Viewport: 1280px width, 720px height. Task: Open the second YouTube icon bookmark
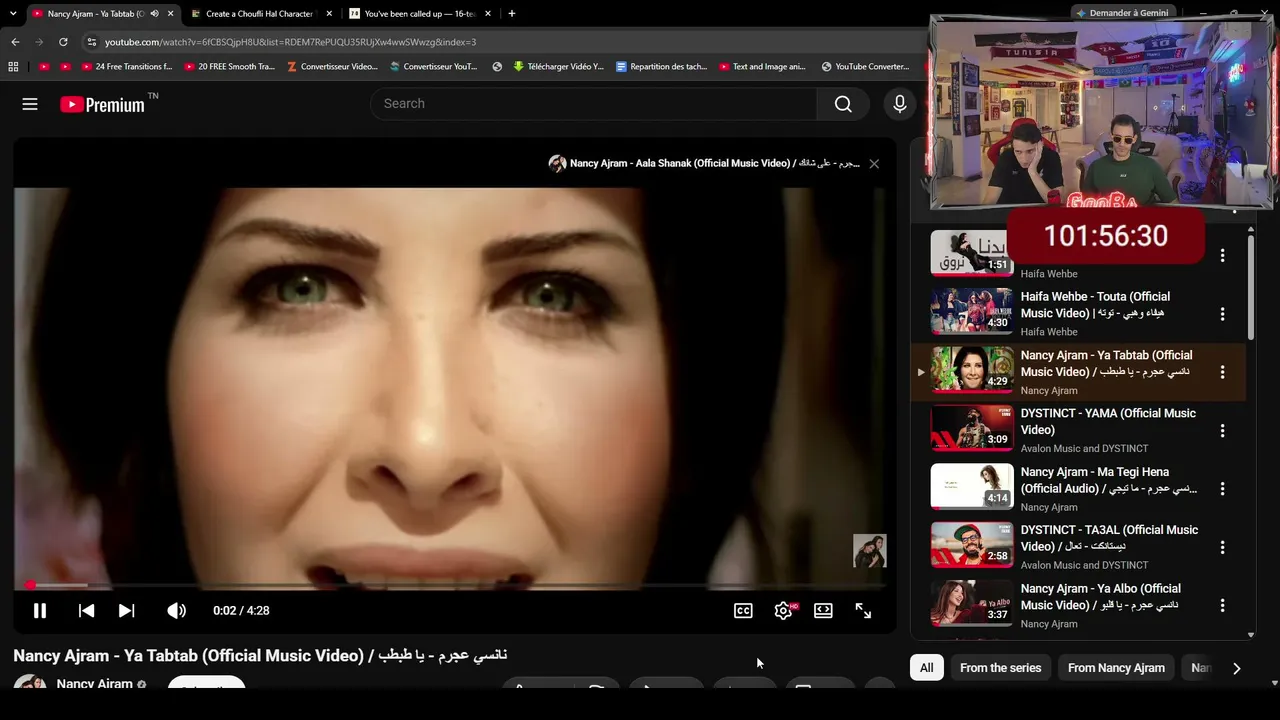pyautogui.click(x=66, y=67)
